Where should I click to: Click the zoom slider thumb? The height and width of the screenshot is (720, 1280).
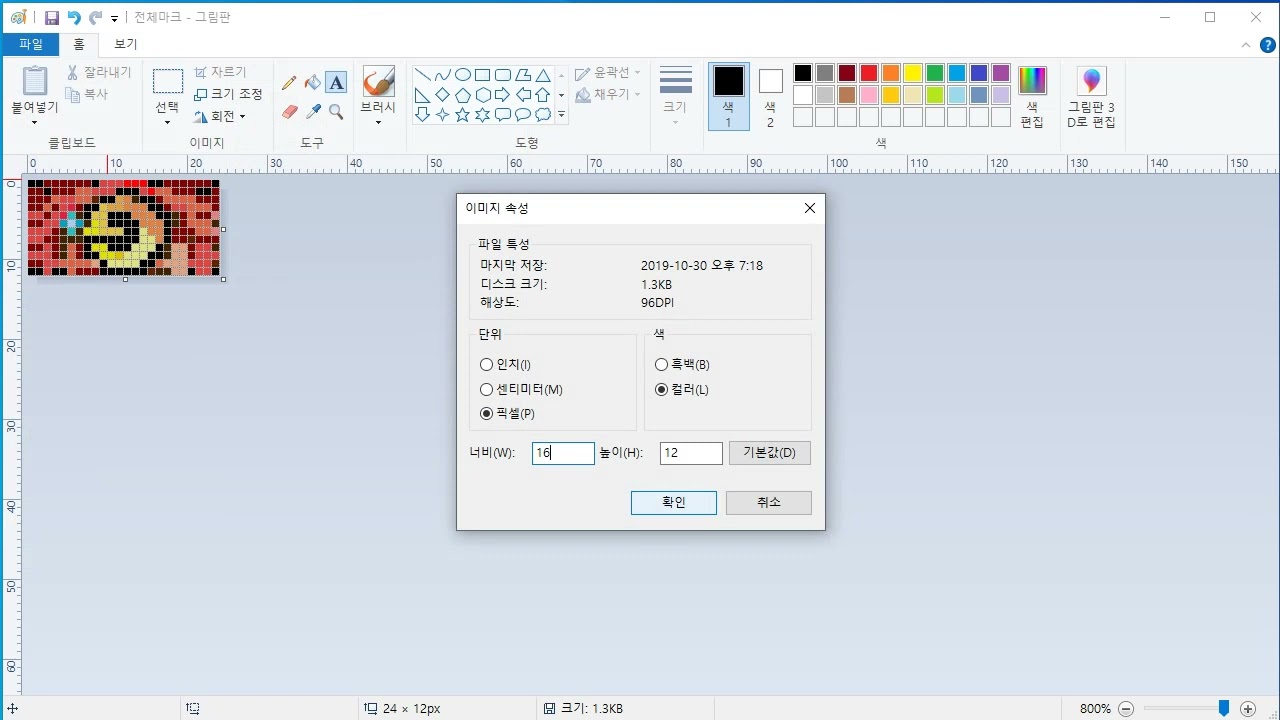coord(1224,708)
